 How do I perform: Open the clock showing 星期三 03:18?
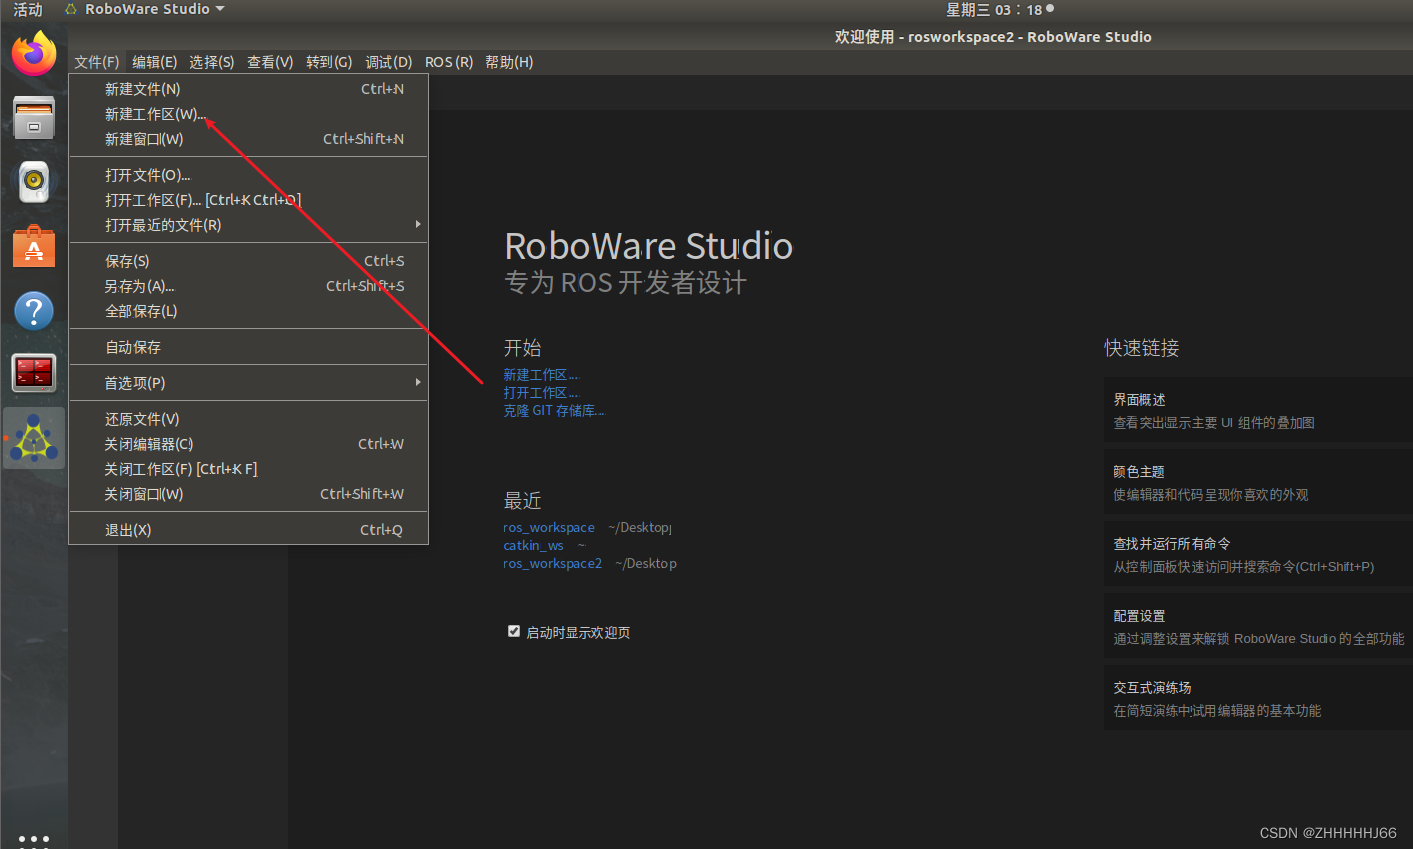(x=999, y=9)
